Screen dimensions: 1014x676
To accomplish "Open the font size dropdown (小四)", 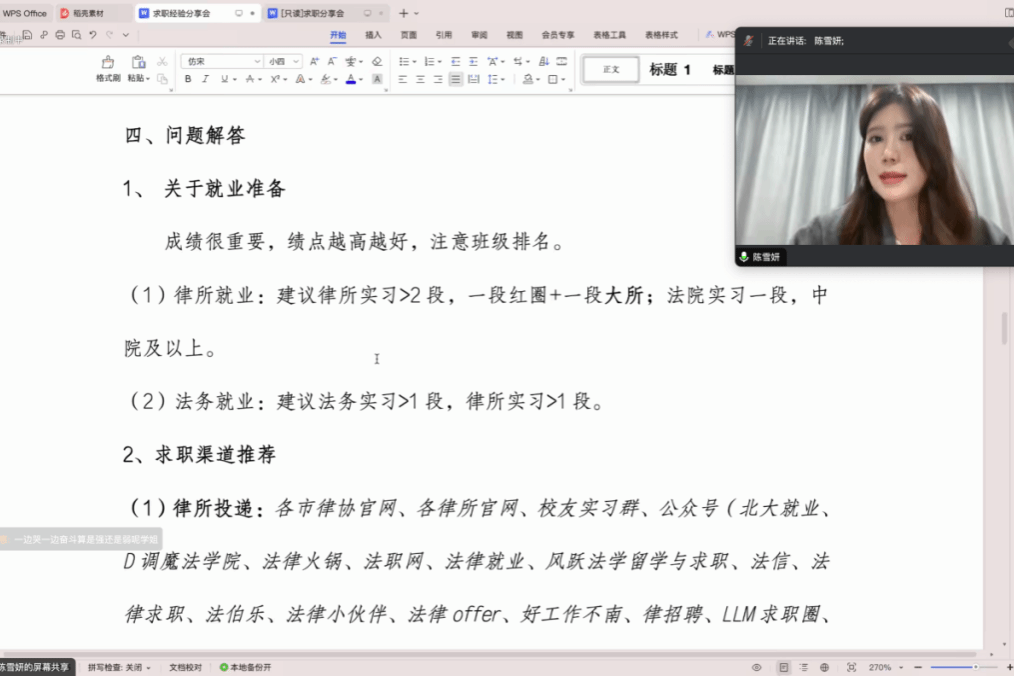I will (283, 61).
